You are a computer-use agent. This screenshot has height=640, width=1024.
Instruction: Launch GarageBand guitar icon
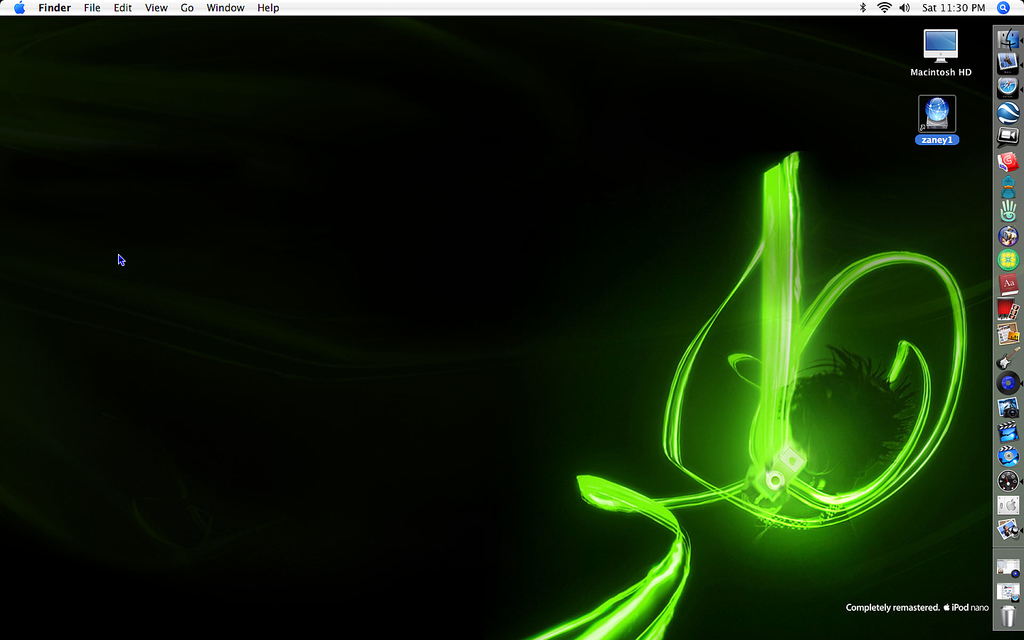pos(1008,358)
